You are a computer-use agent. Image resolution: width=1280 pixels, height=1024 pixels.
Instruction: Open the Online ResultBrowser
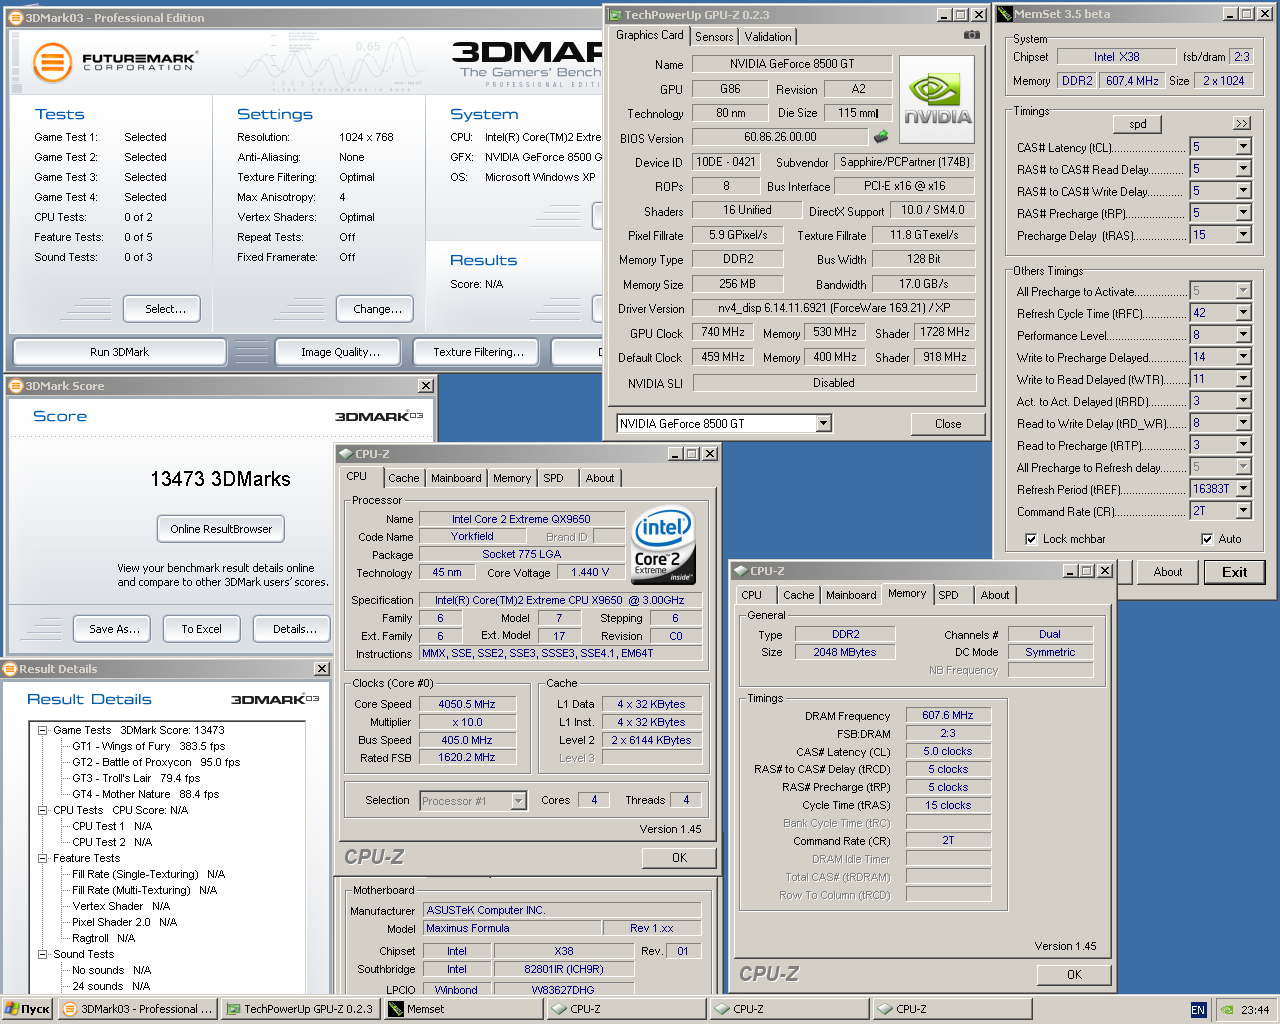click(x=221, y=529)
